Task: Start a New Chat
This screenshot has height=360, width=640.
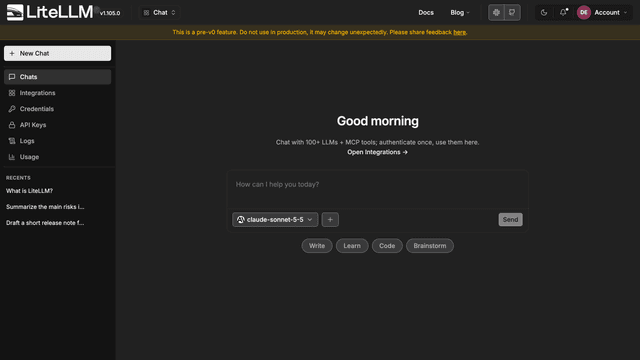Action: (58, 53)
